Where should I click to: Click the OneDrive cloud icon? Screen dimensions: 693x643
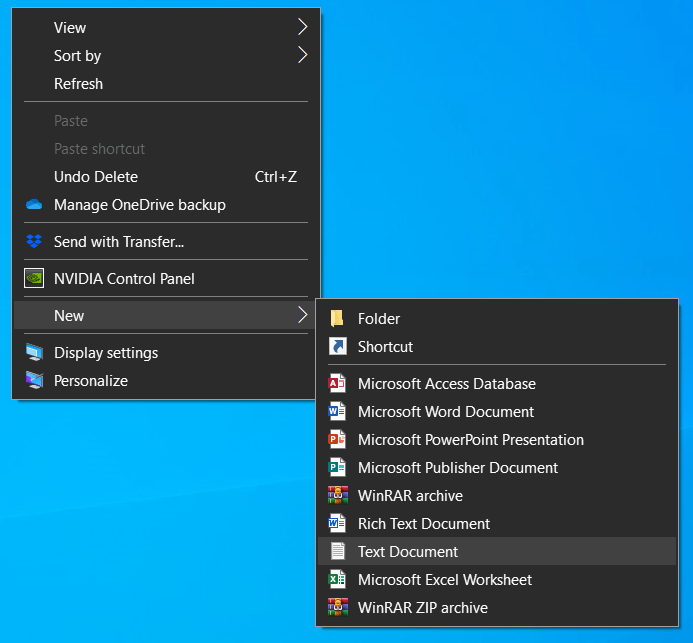click(35, 205)
